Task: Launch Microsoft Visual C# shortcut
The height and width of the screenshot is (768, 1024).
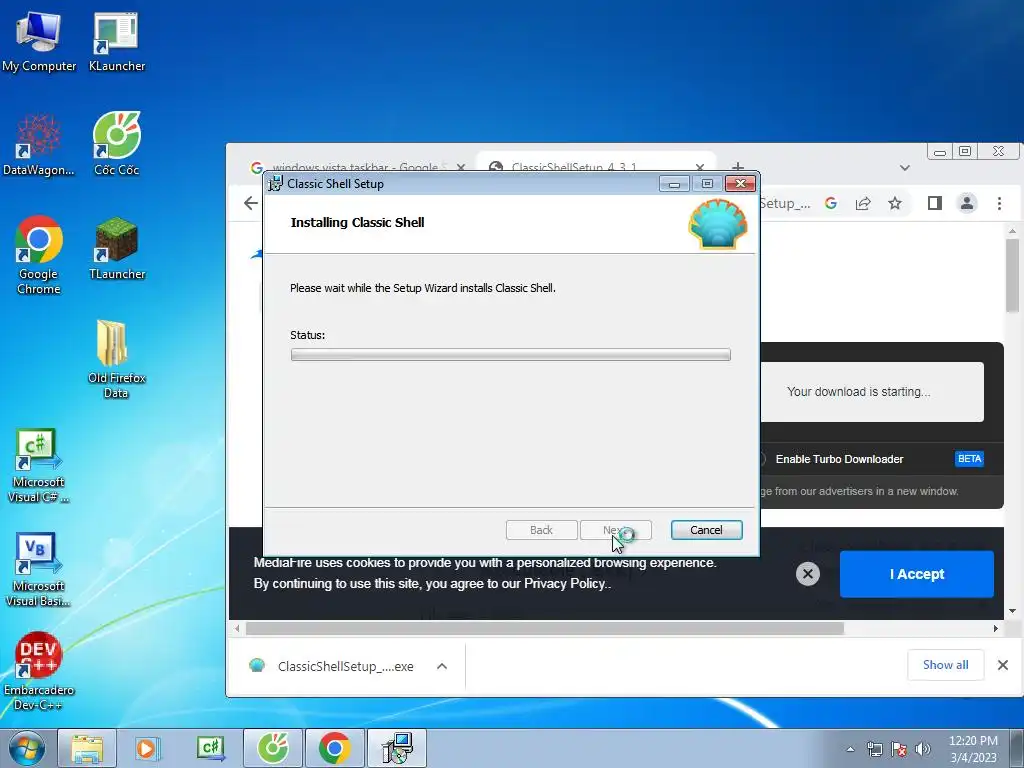Action: [38, 465]
